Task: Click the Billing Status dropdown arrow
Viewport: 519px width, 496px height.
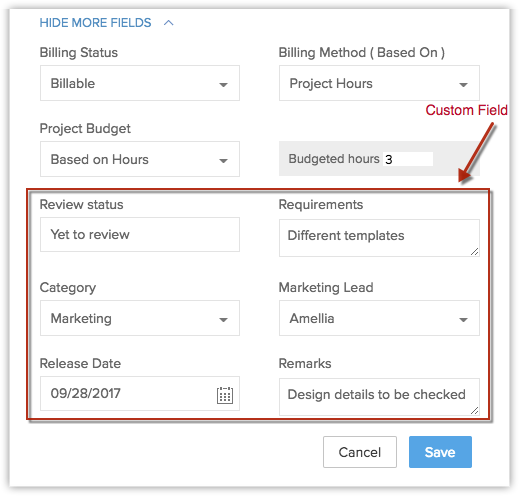Action: coord(223,85)
